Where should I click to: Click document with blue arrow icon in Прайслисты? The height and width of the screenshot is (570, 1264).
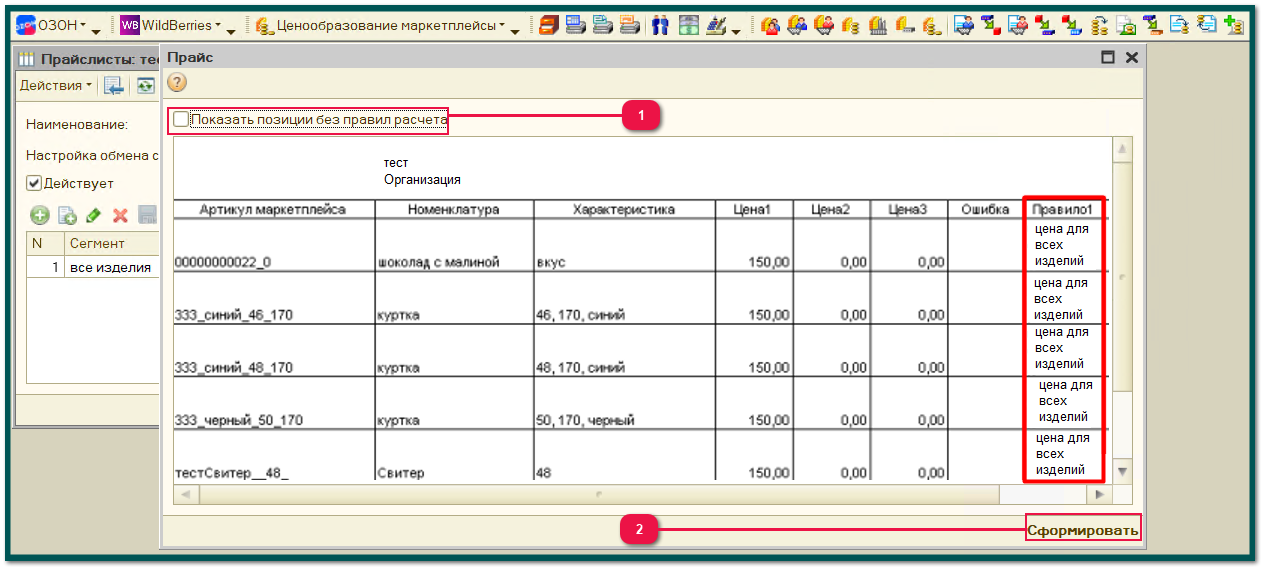pyautogui.click(x=114, y=86)
